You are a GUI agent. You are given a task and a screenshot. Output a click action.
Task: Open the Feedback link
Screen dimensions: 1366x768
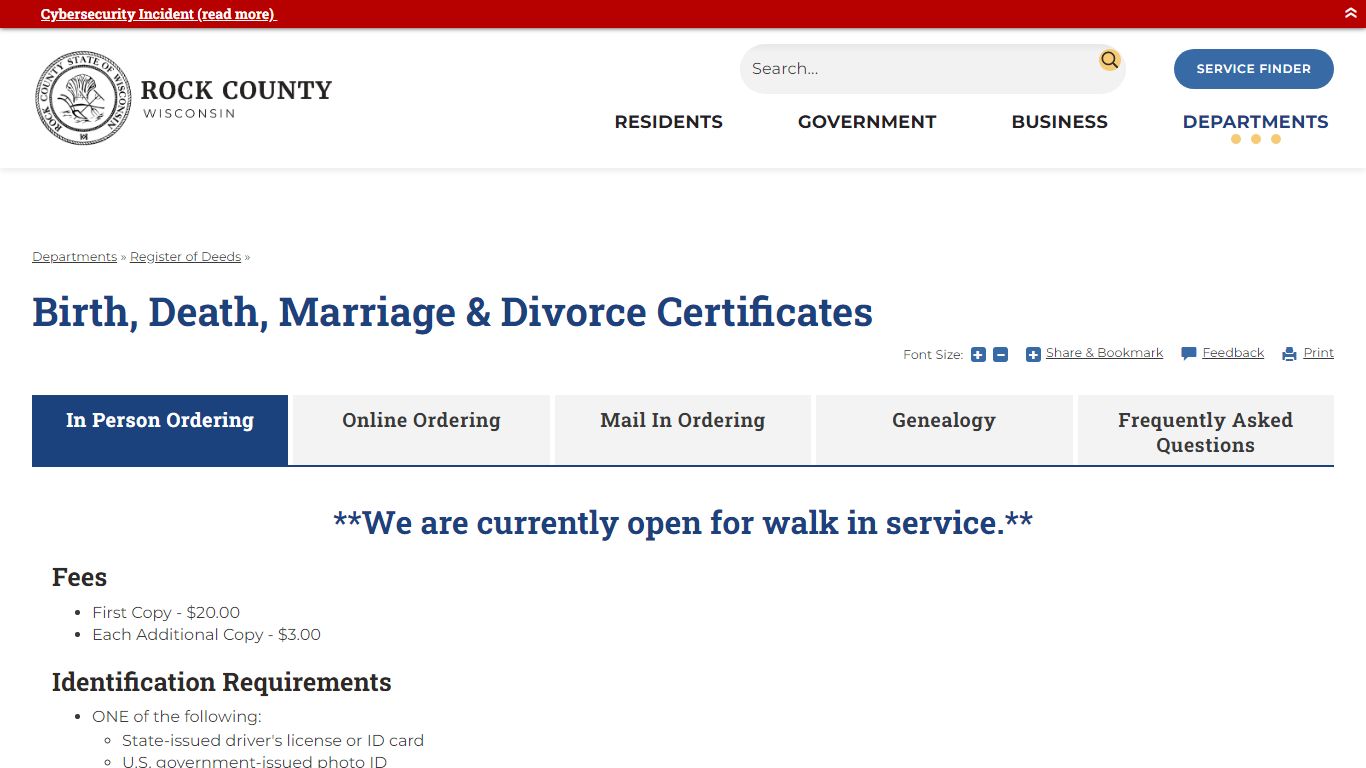tap(1233, 353)
